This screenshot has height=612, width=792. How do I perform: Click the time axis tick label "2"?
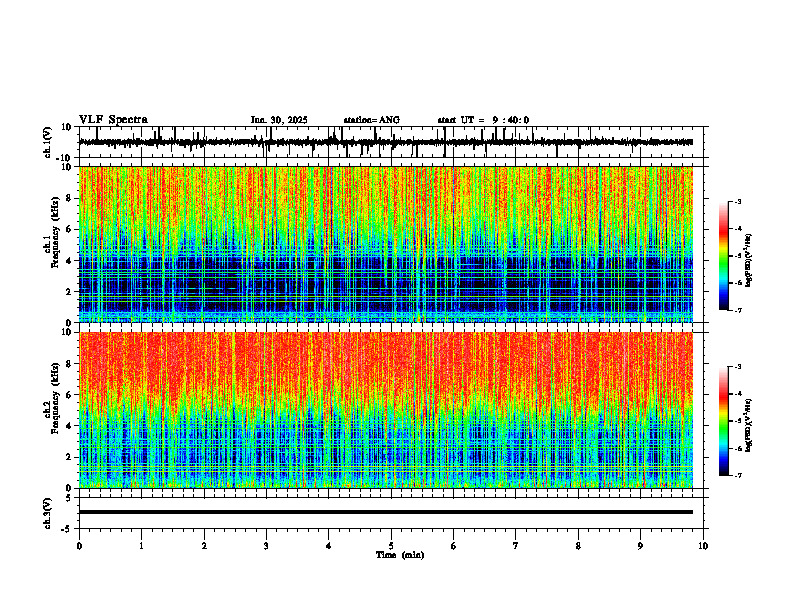(204, 546)
